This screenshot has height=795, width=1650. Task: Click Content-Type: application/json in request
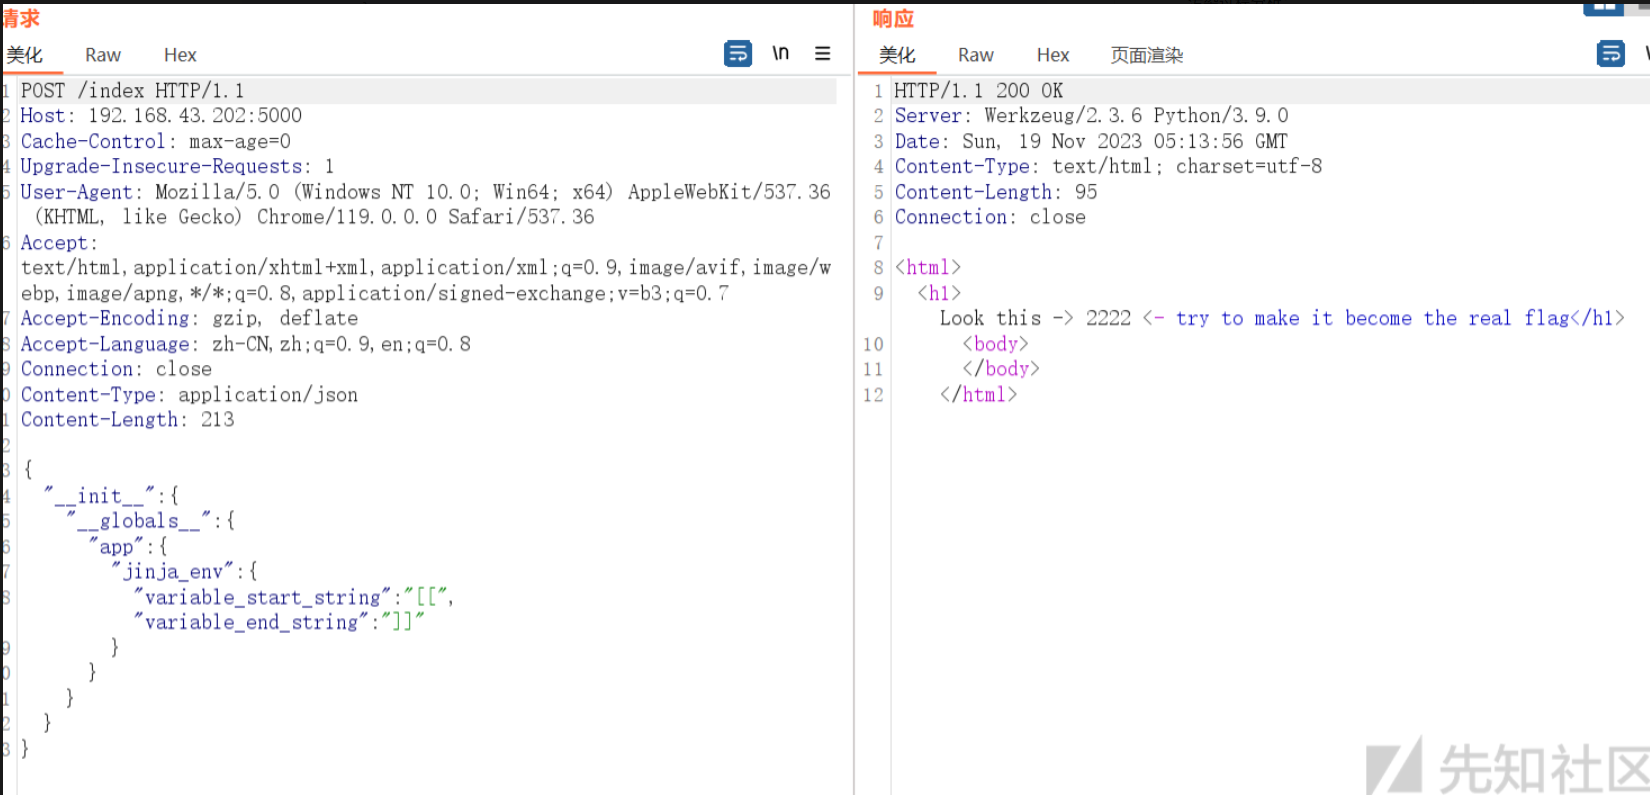point(189,395)
